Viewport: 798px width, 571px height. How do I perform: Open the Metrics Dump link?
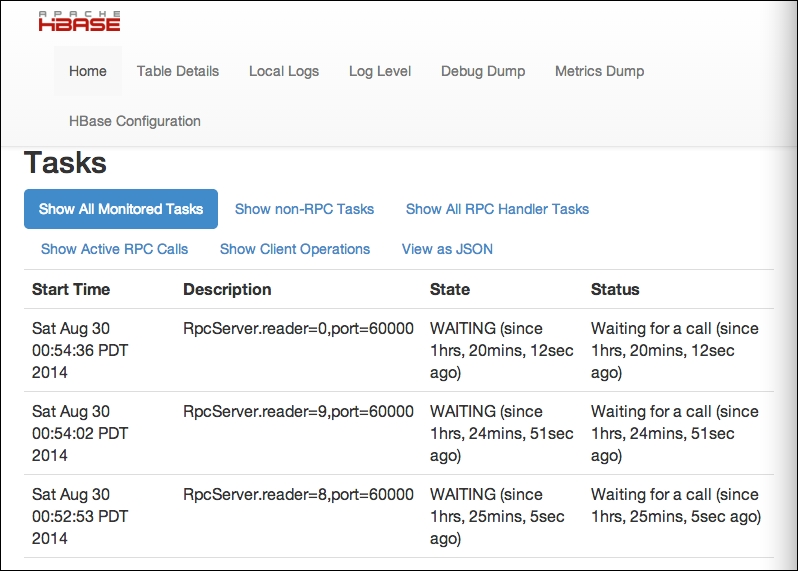pos(600,71)
